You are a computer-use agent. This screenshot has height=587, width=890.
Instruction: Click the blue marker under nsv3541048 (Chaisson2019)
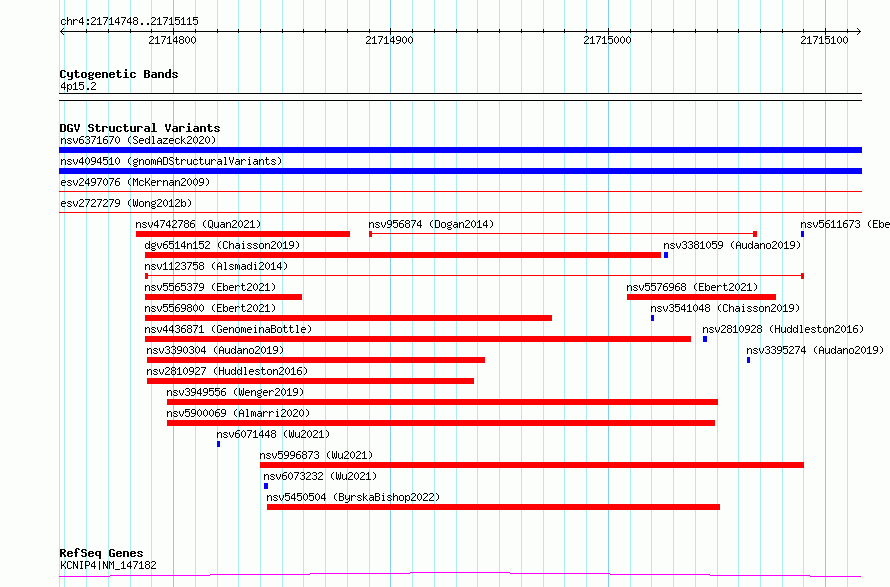[652, 318]
